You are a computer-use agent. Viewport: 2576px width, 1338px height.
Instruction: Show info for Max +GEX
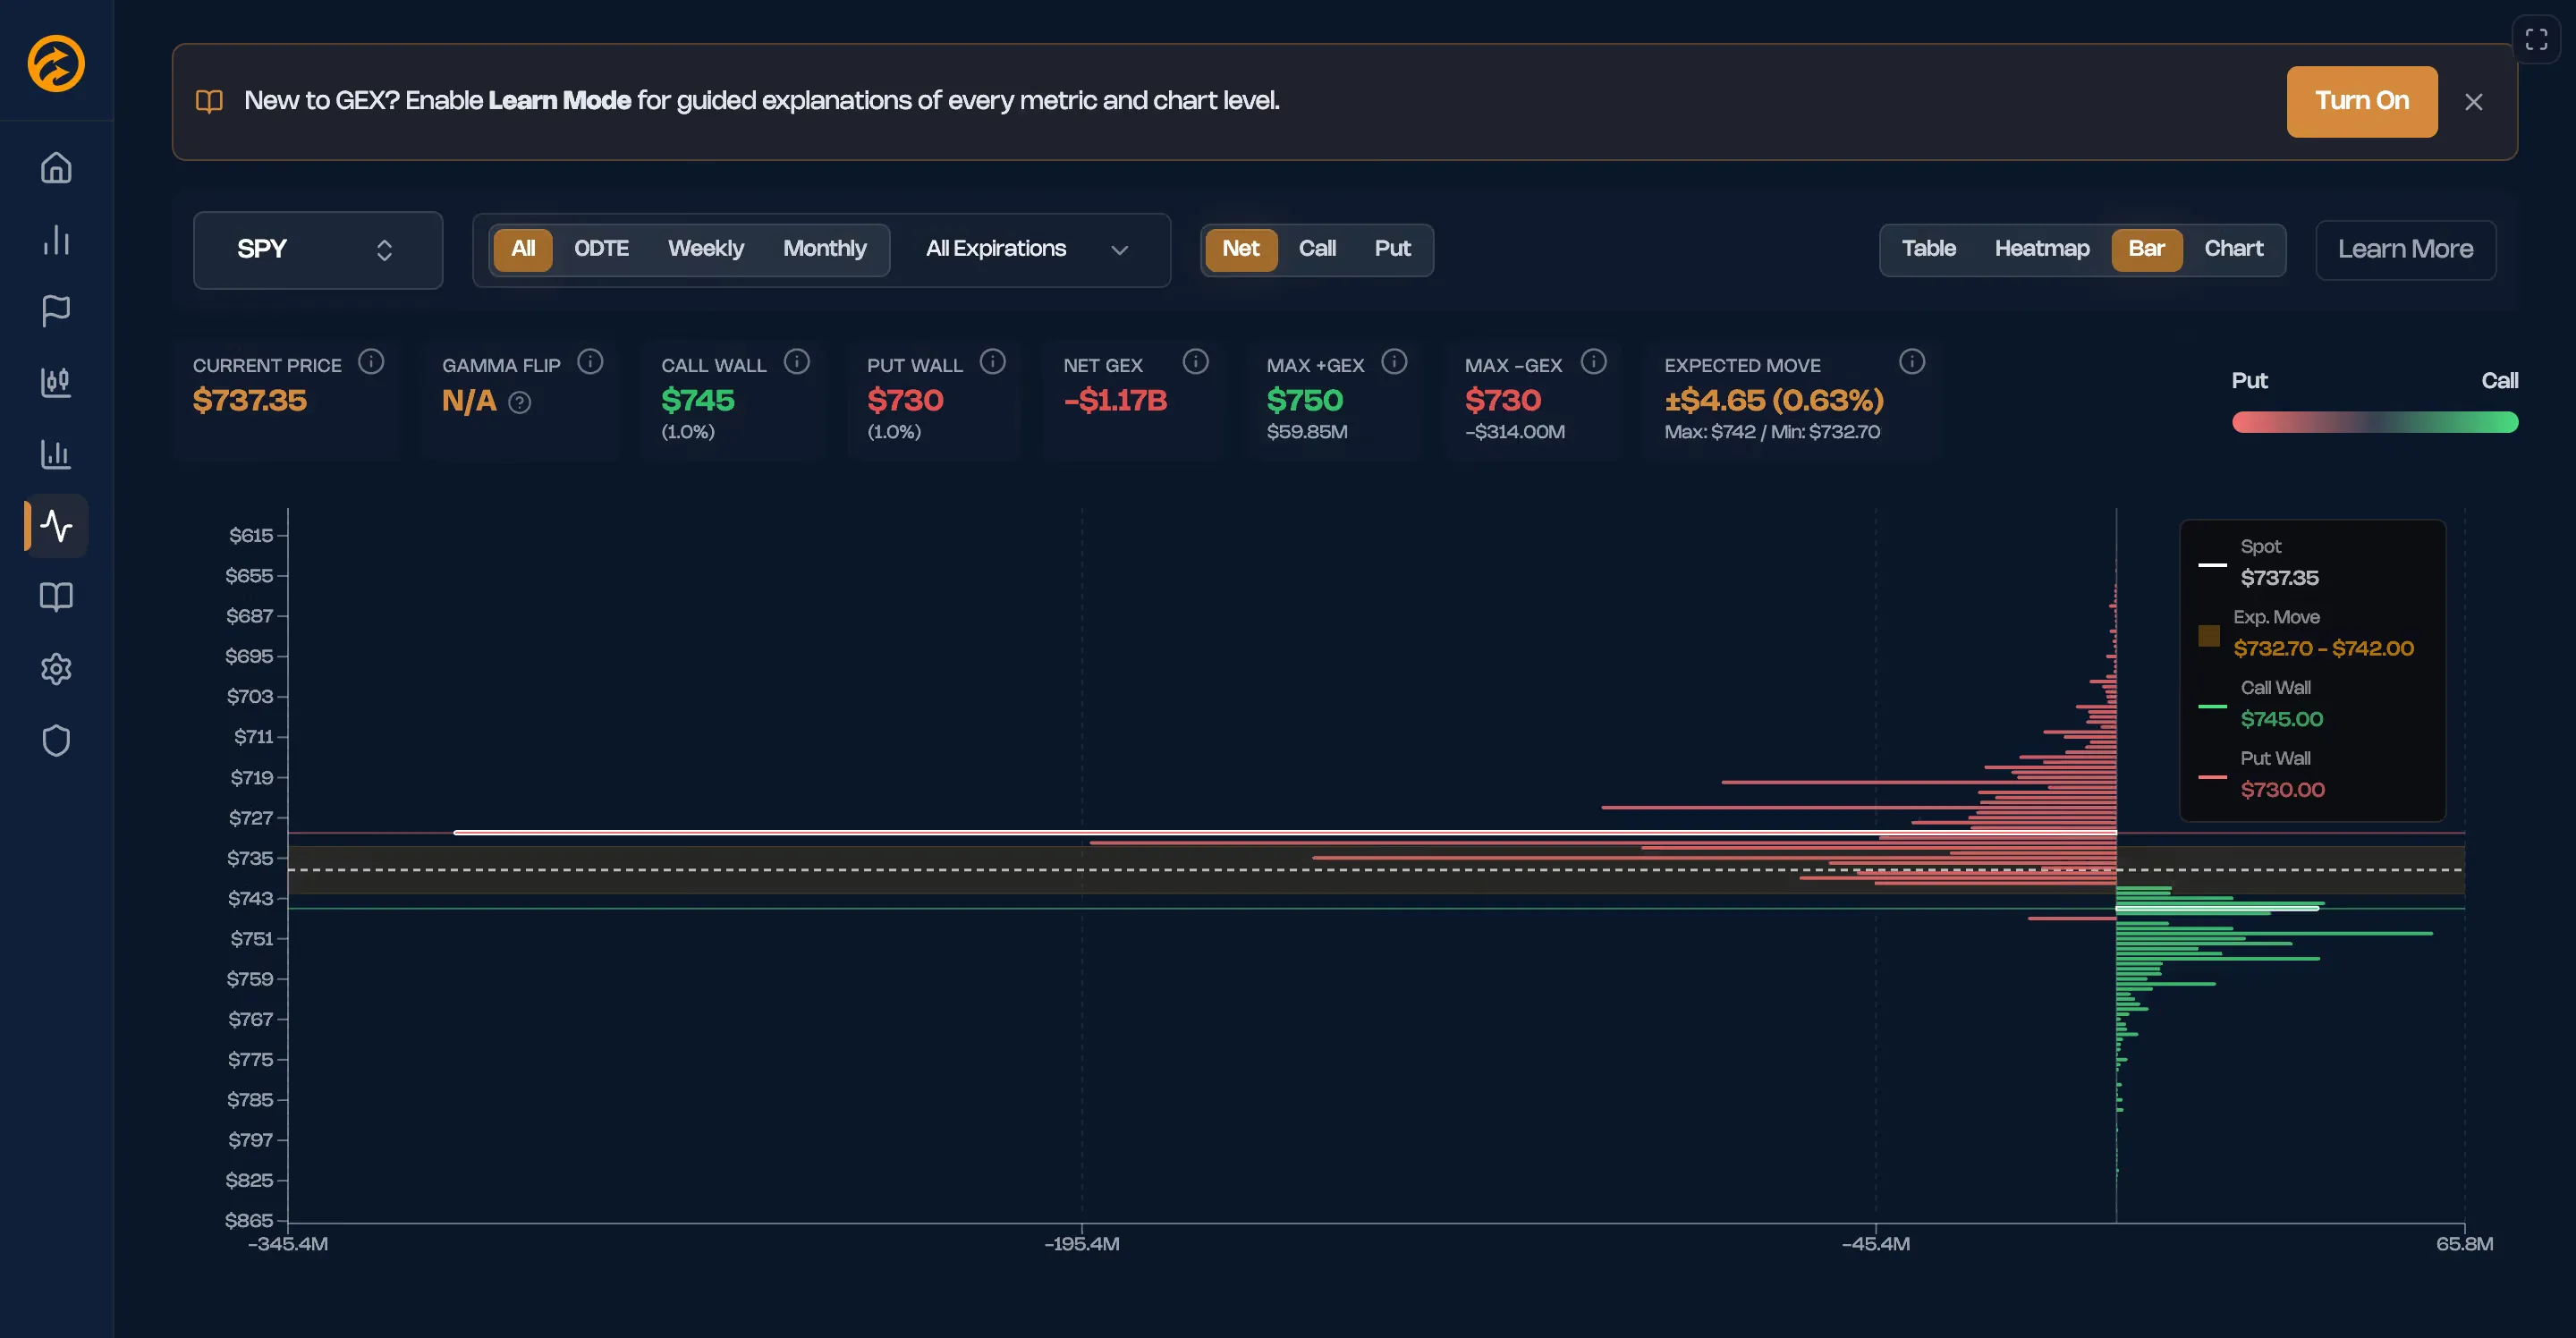coord(1394,362)
